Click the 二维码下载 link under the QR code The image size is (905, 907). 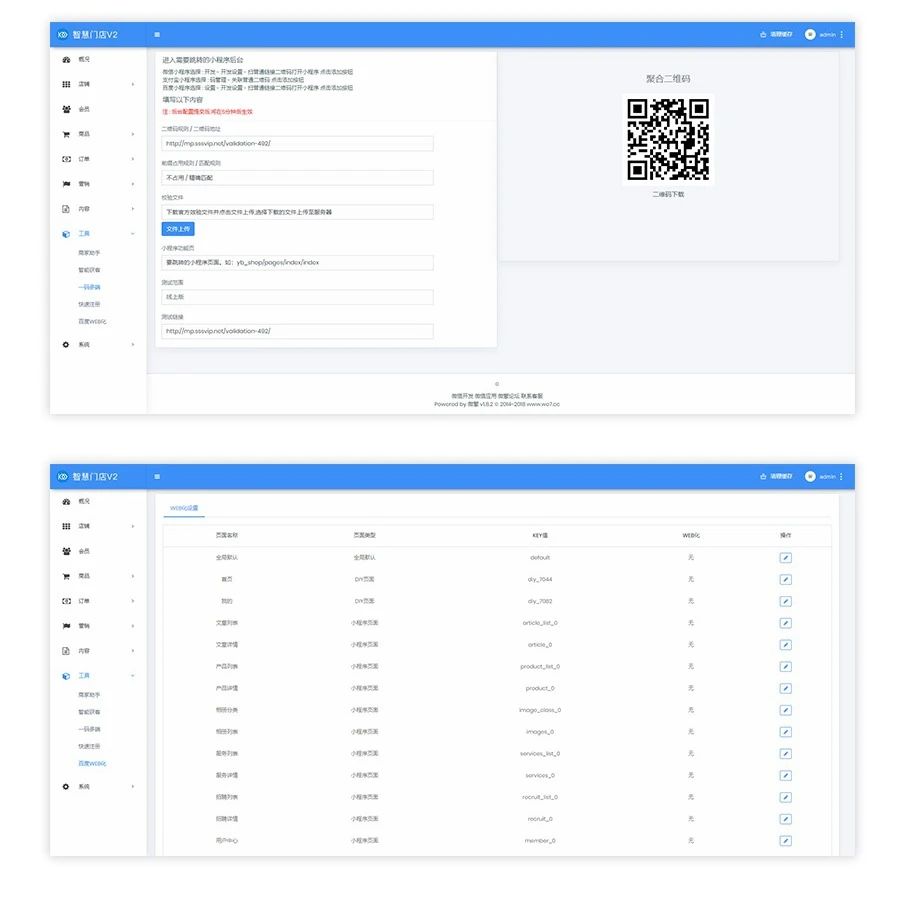[668, 194]
